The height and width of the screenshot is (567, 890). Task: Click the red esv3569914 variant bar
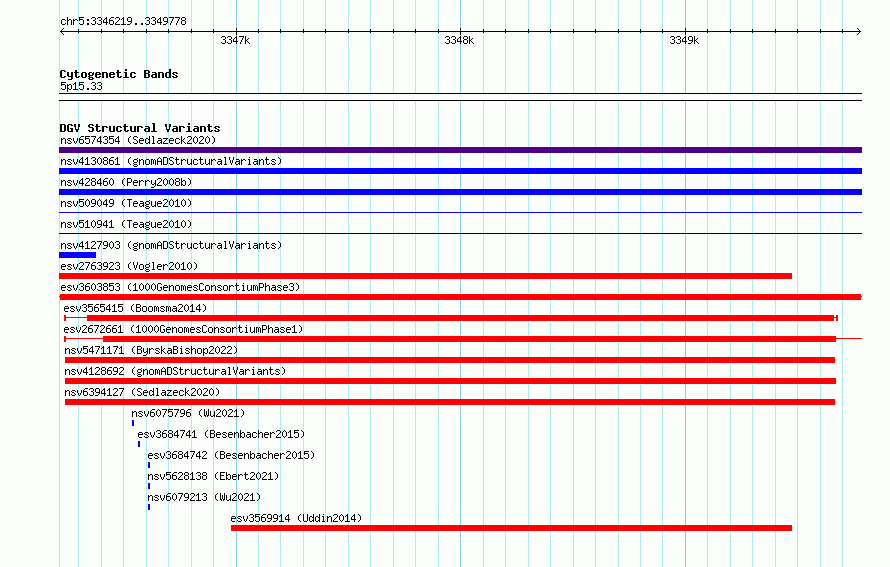click(511, 528)
